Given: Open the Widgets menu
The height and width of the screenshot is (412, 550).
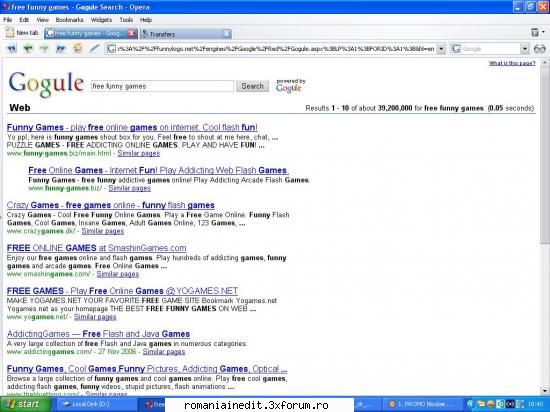Looking at the screenshot, I should 101,20.
